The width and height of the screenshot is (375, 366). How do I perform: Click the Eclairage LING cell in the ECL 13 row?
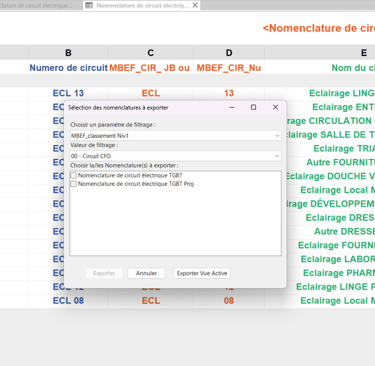tap(320, 93)
